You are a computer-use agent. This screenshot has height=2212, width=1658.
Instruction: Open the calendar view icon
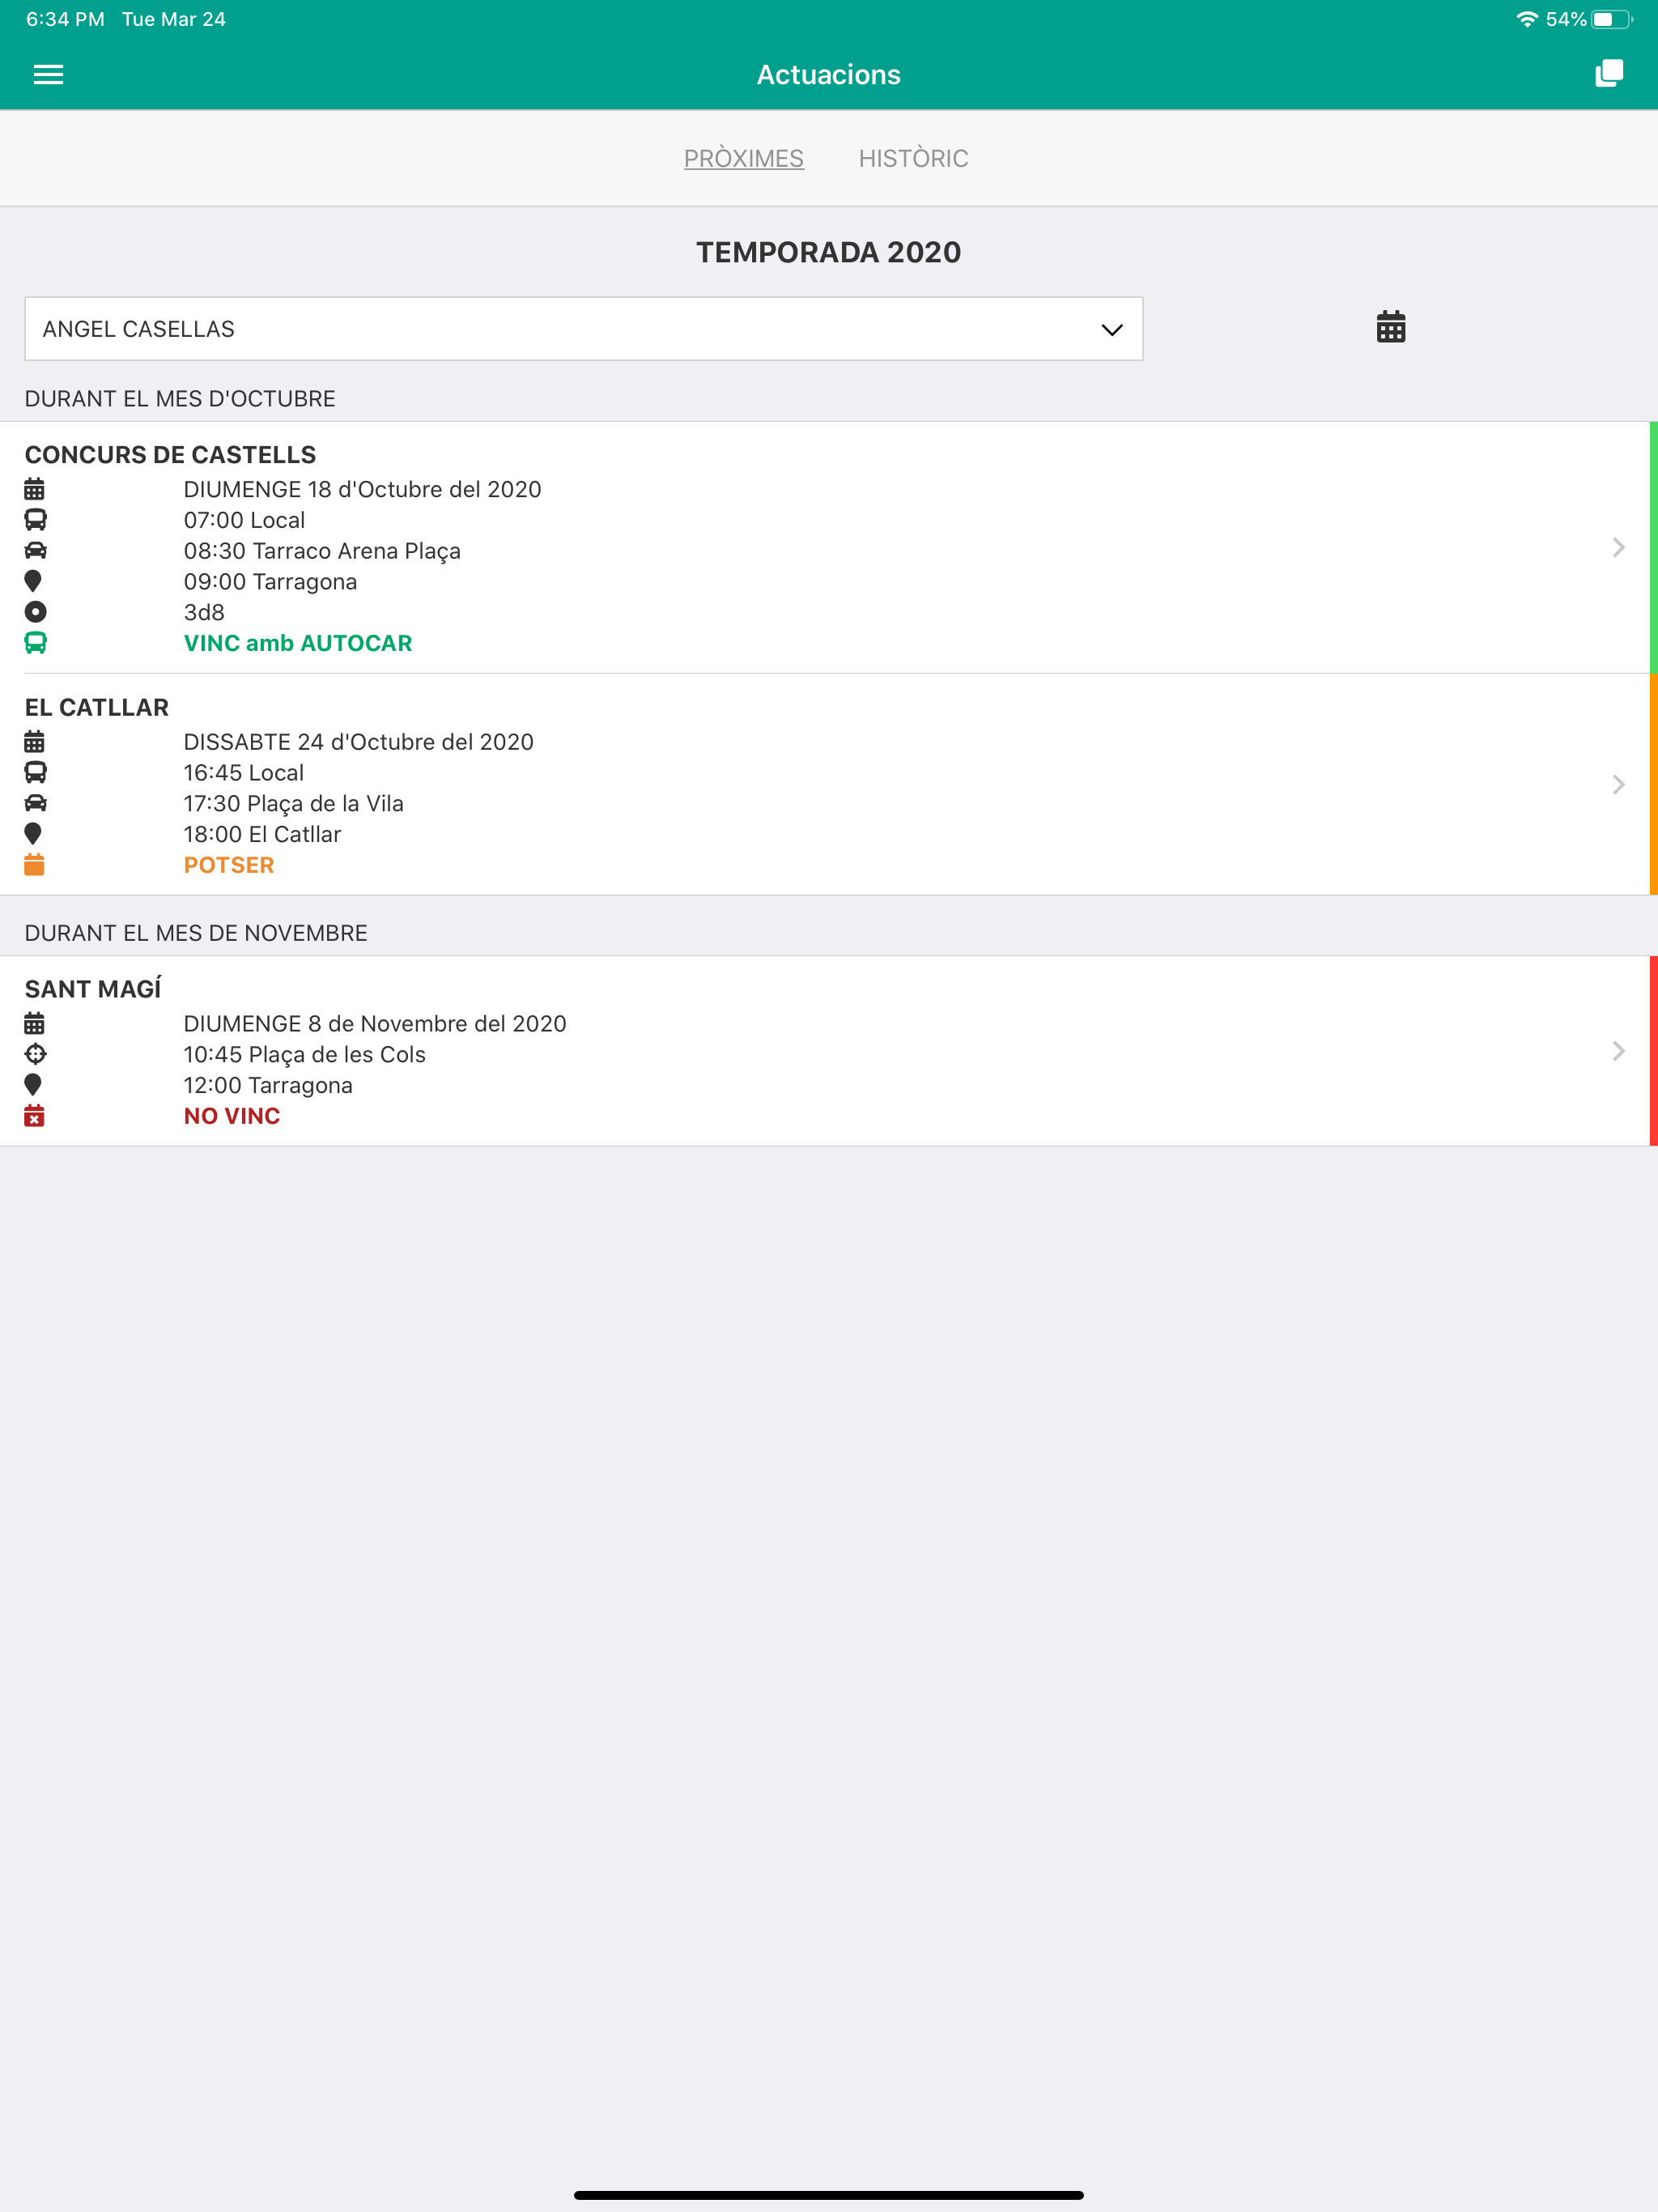pos(1391,327)
